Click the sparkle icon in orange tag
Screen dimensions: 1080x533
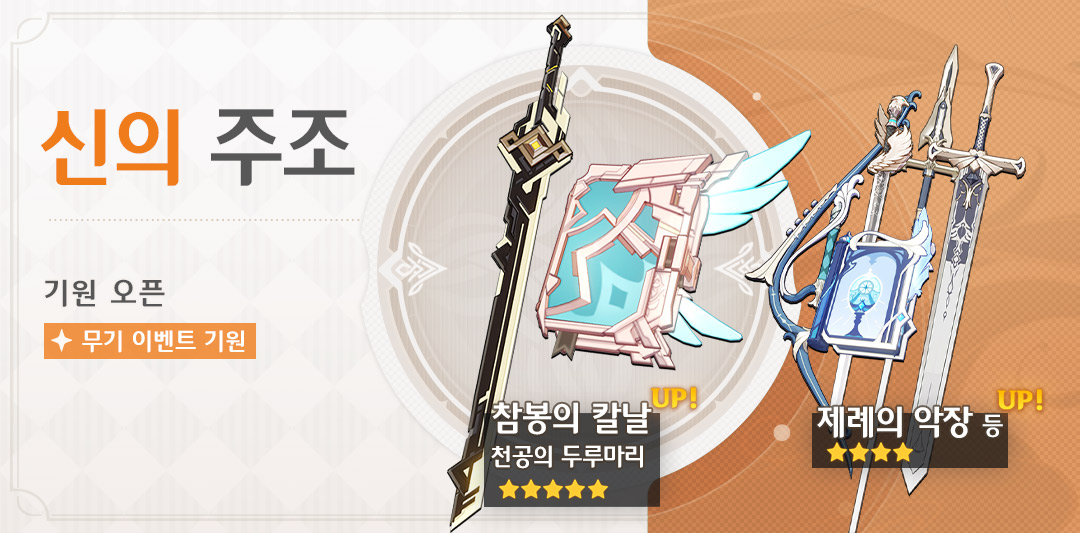pos(61,342)
